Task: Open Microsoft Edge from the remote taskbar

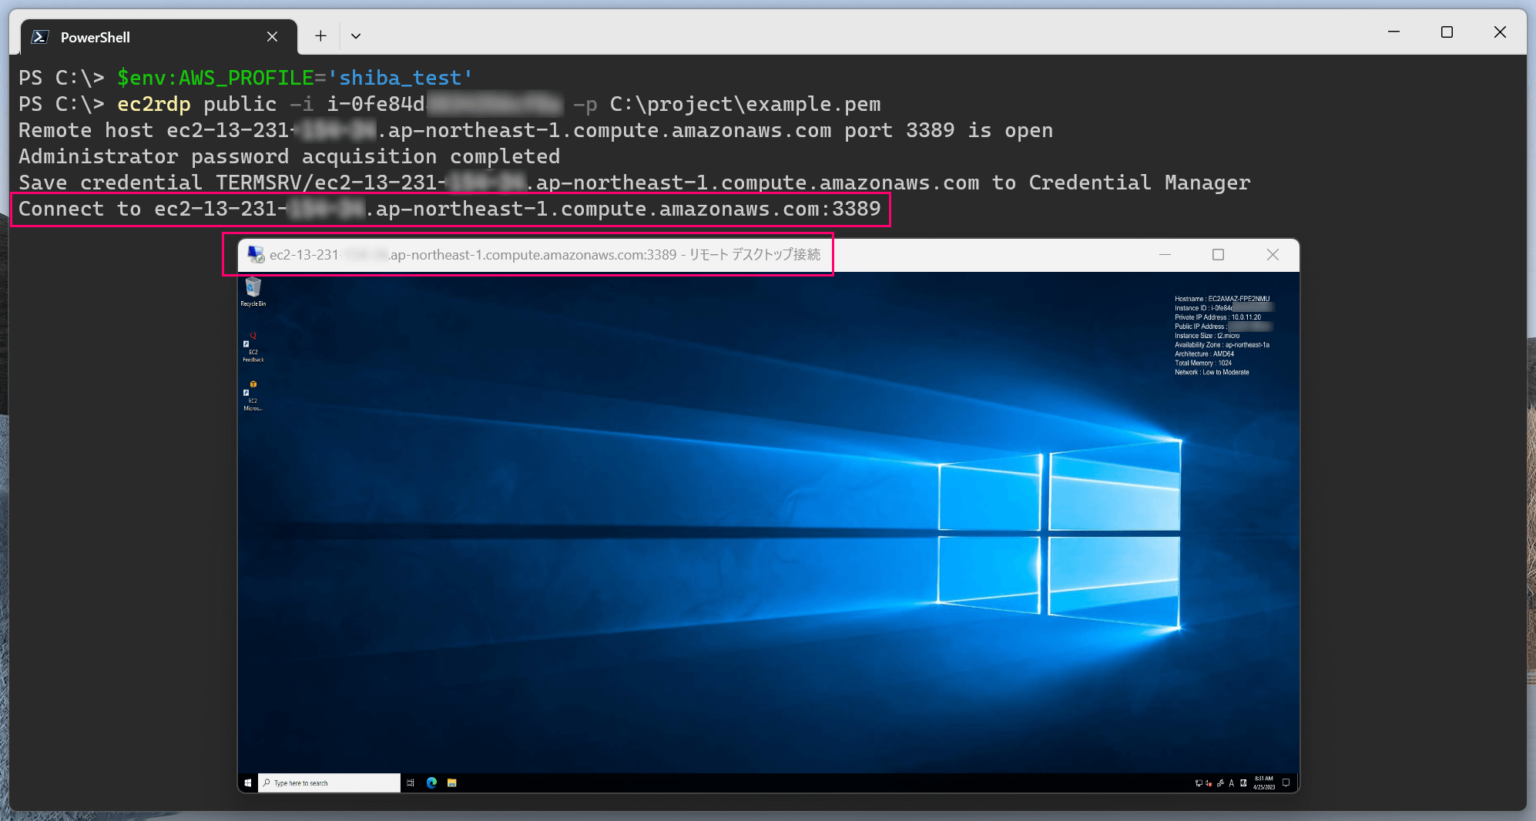Action: (432, 783)
